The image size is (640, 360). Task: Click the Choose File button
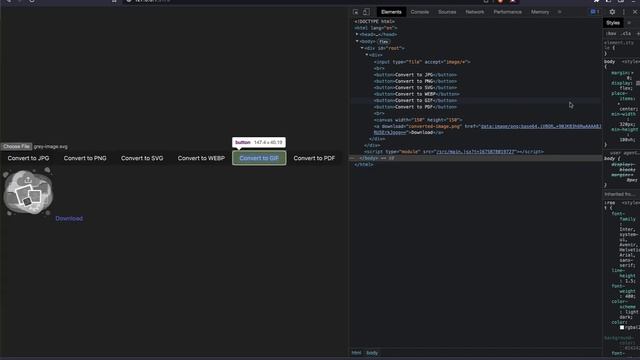point(16,147)
